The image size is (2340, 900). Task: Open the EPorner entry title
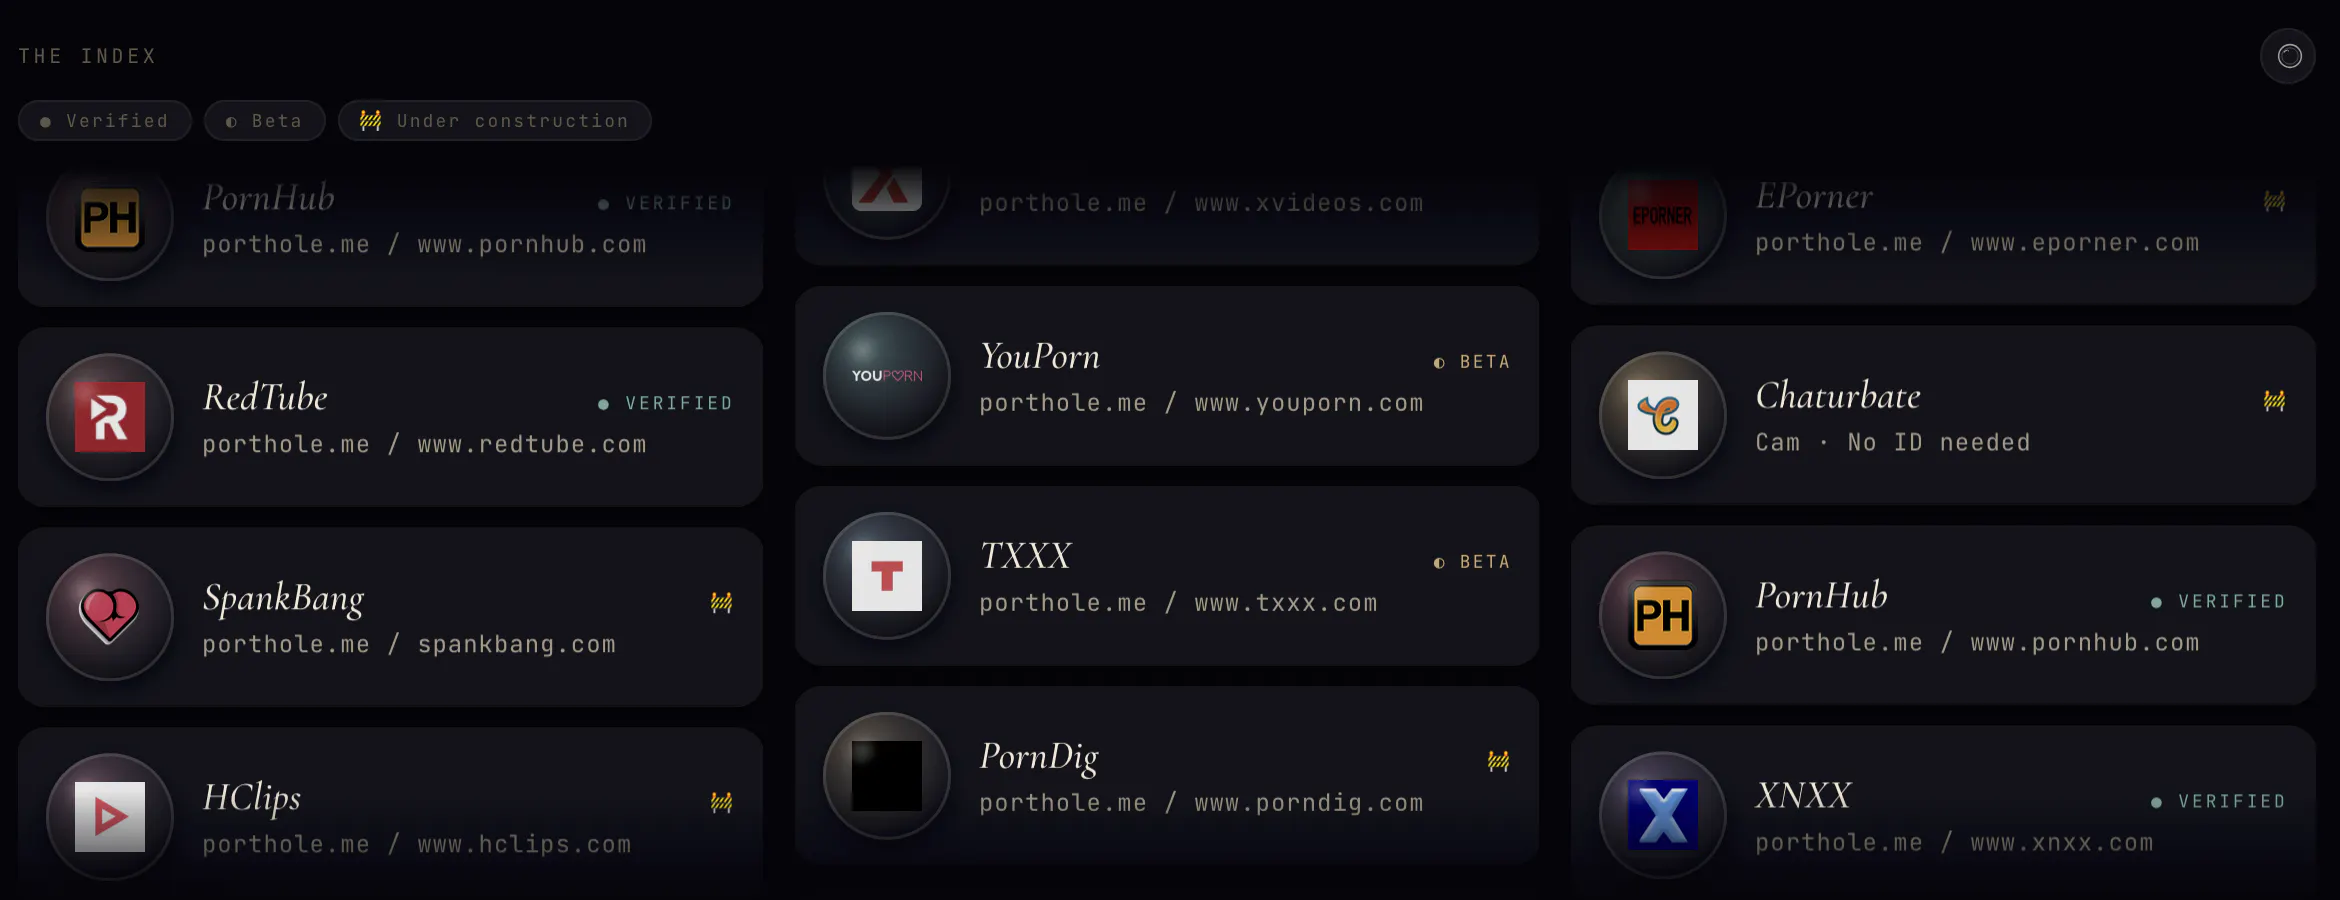[1814, 197]
